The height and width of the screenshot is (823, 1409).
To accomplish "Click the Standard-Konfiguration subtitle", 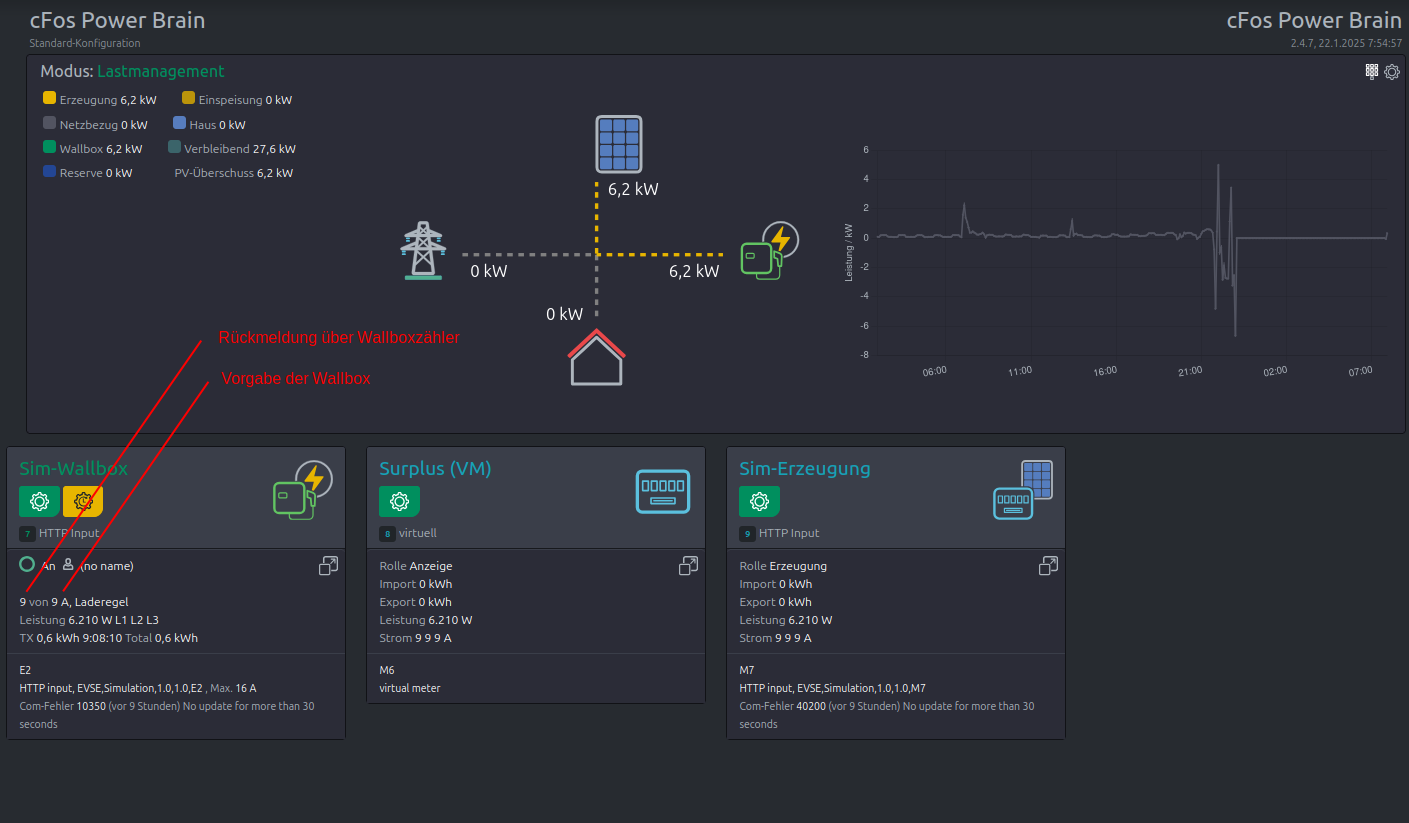I will pos(85,43).
